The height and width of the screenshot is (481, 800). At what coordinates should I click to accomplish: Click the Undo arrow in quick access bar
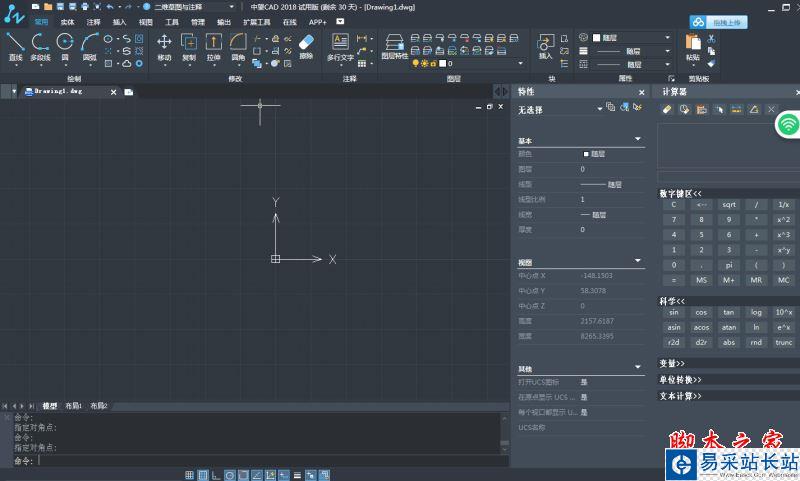pyautogui.click(x=110, y=7)
